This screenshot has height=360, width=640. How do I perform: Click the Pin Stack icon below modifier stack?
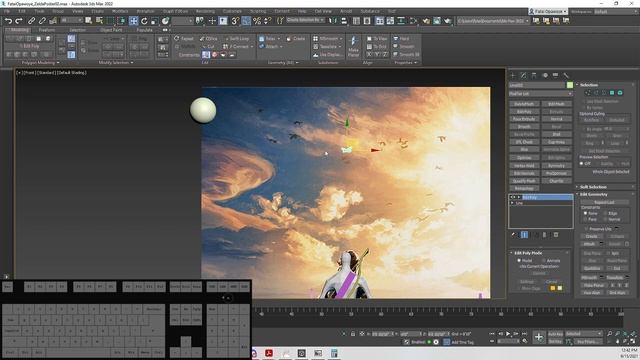coord(514,235)
